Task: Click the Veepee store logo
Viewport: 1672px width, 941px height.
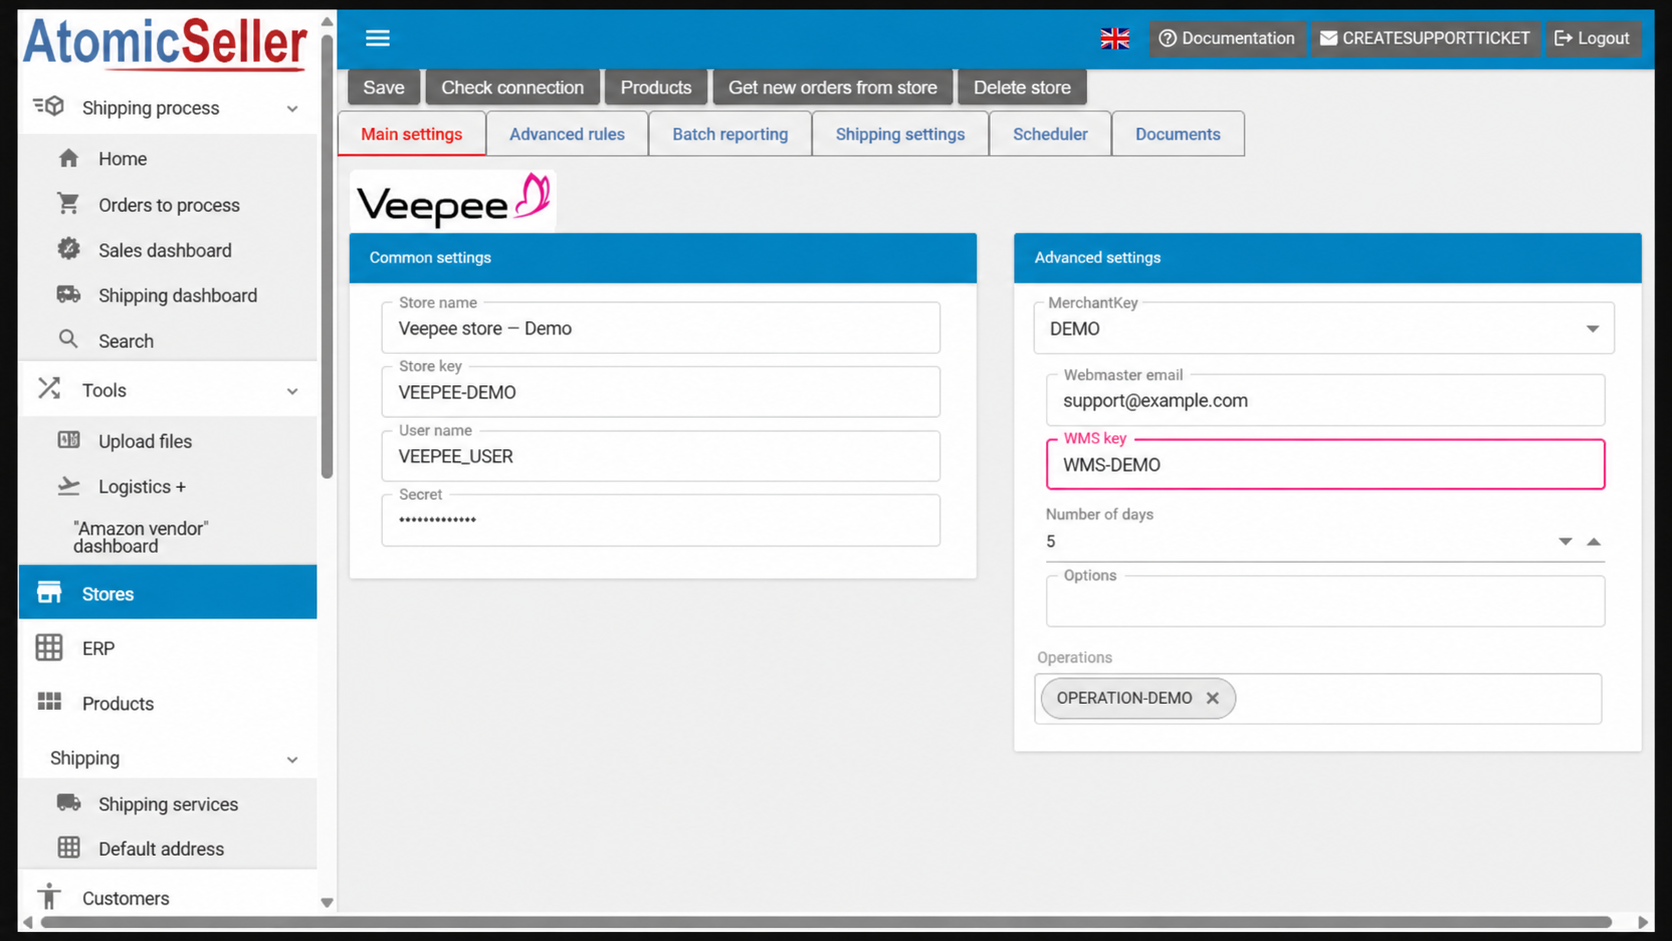Action: pos(453,200)
